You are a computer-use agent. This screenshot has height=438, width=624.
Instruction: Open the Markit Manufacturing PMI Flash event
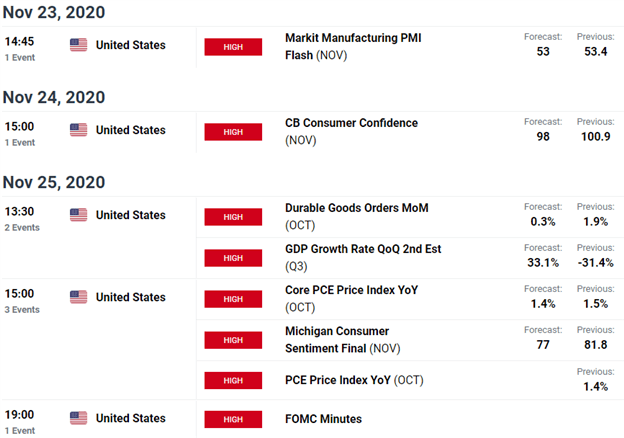353,47
